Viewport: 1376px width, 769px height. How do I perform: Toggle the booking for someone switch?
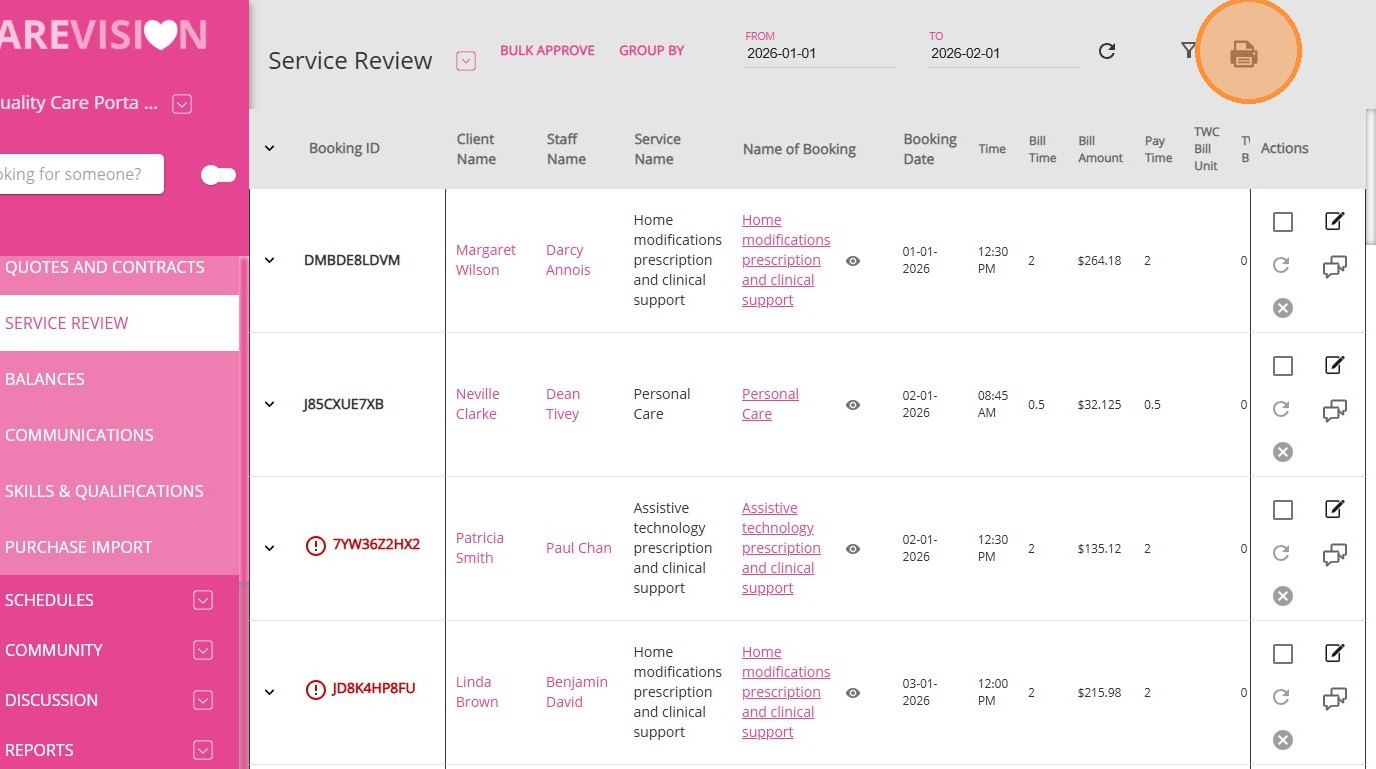click(218, 175)
